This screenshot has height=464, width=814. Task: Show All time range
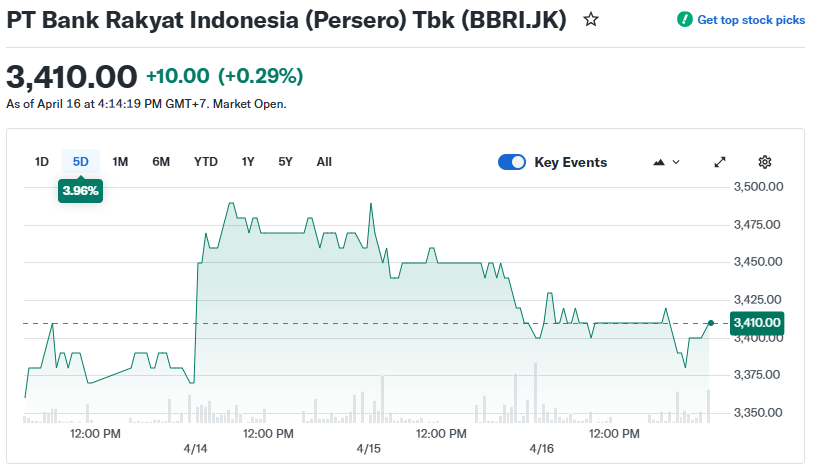coord(324,162)
